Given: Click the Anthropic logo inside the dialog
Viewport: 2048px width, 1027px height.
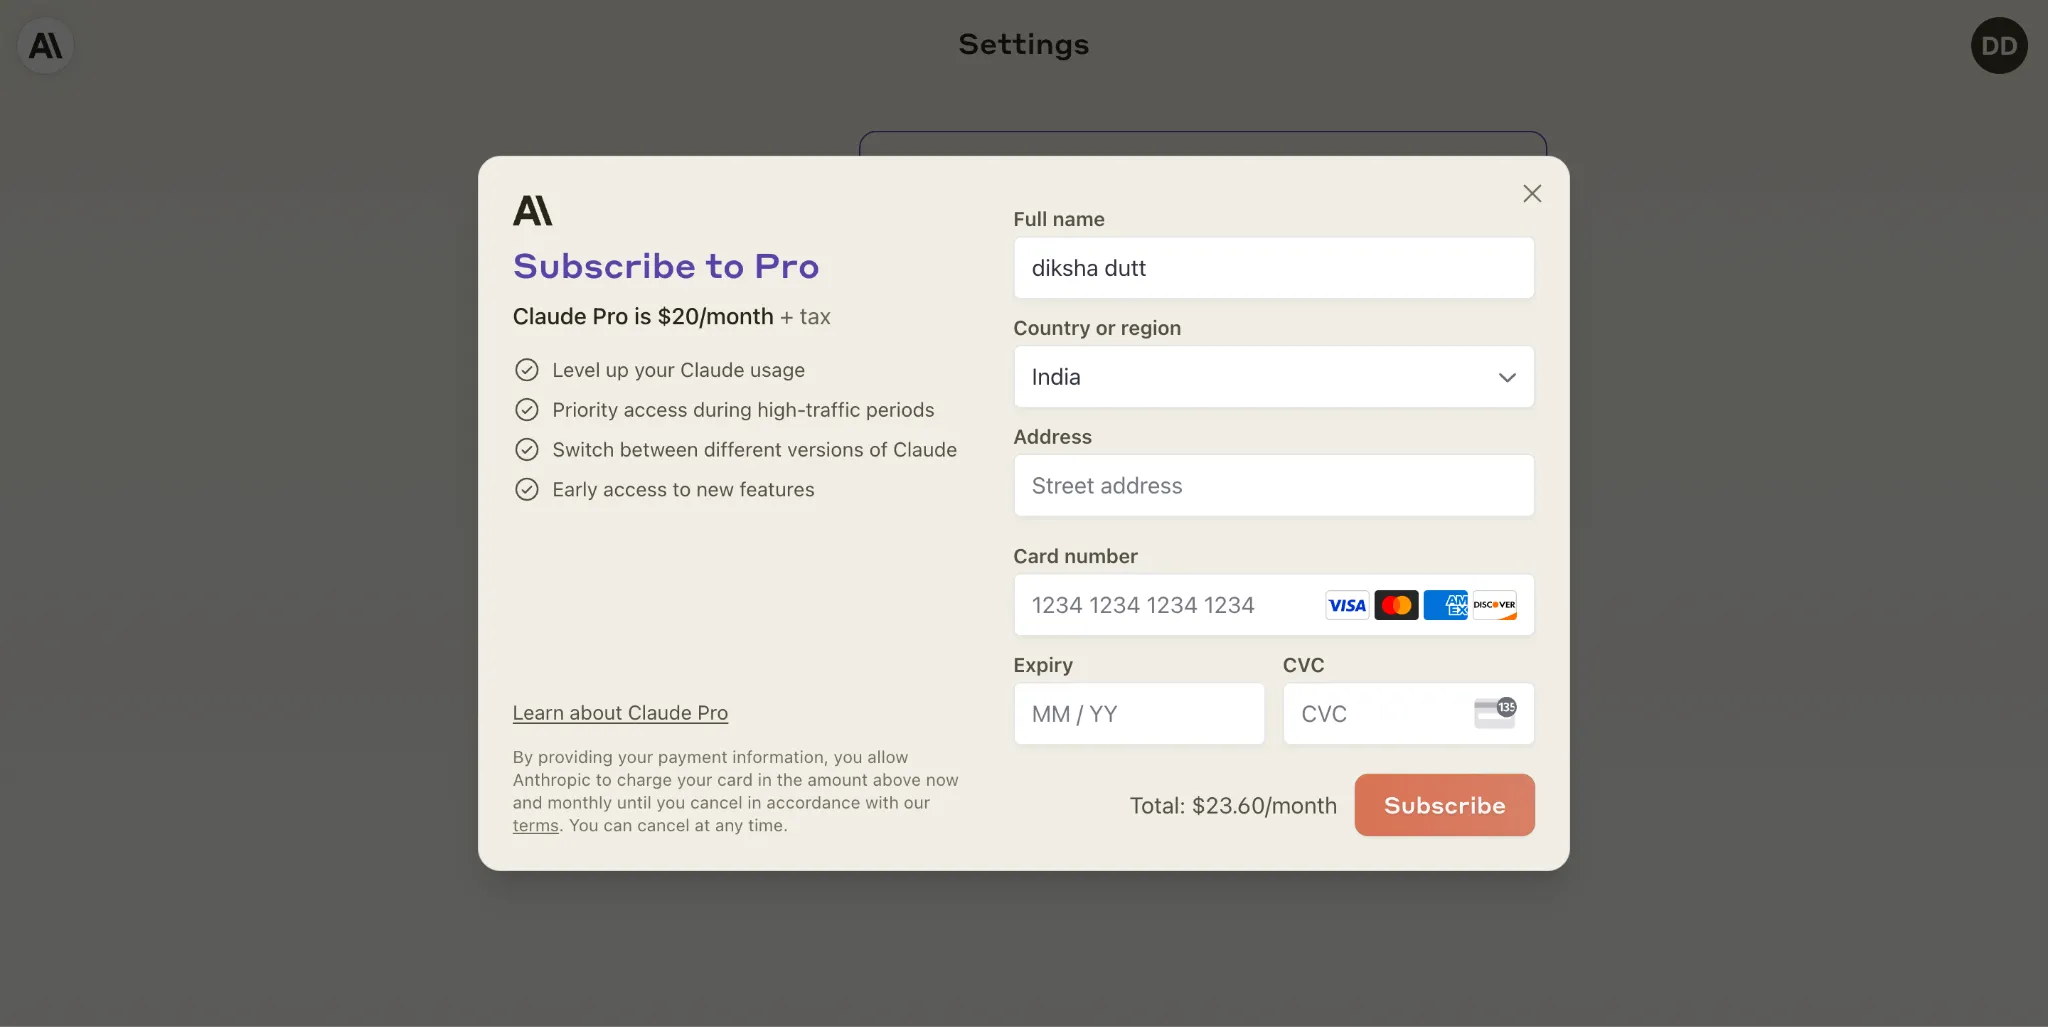Looking at the screenshot, I should (532, 211).
